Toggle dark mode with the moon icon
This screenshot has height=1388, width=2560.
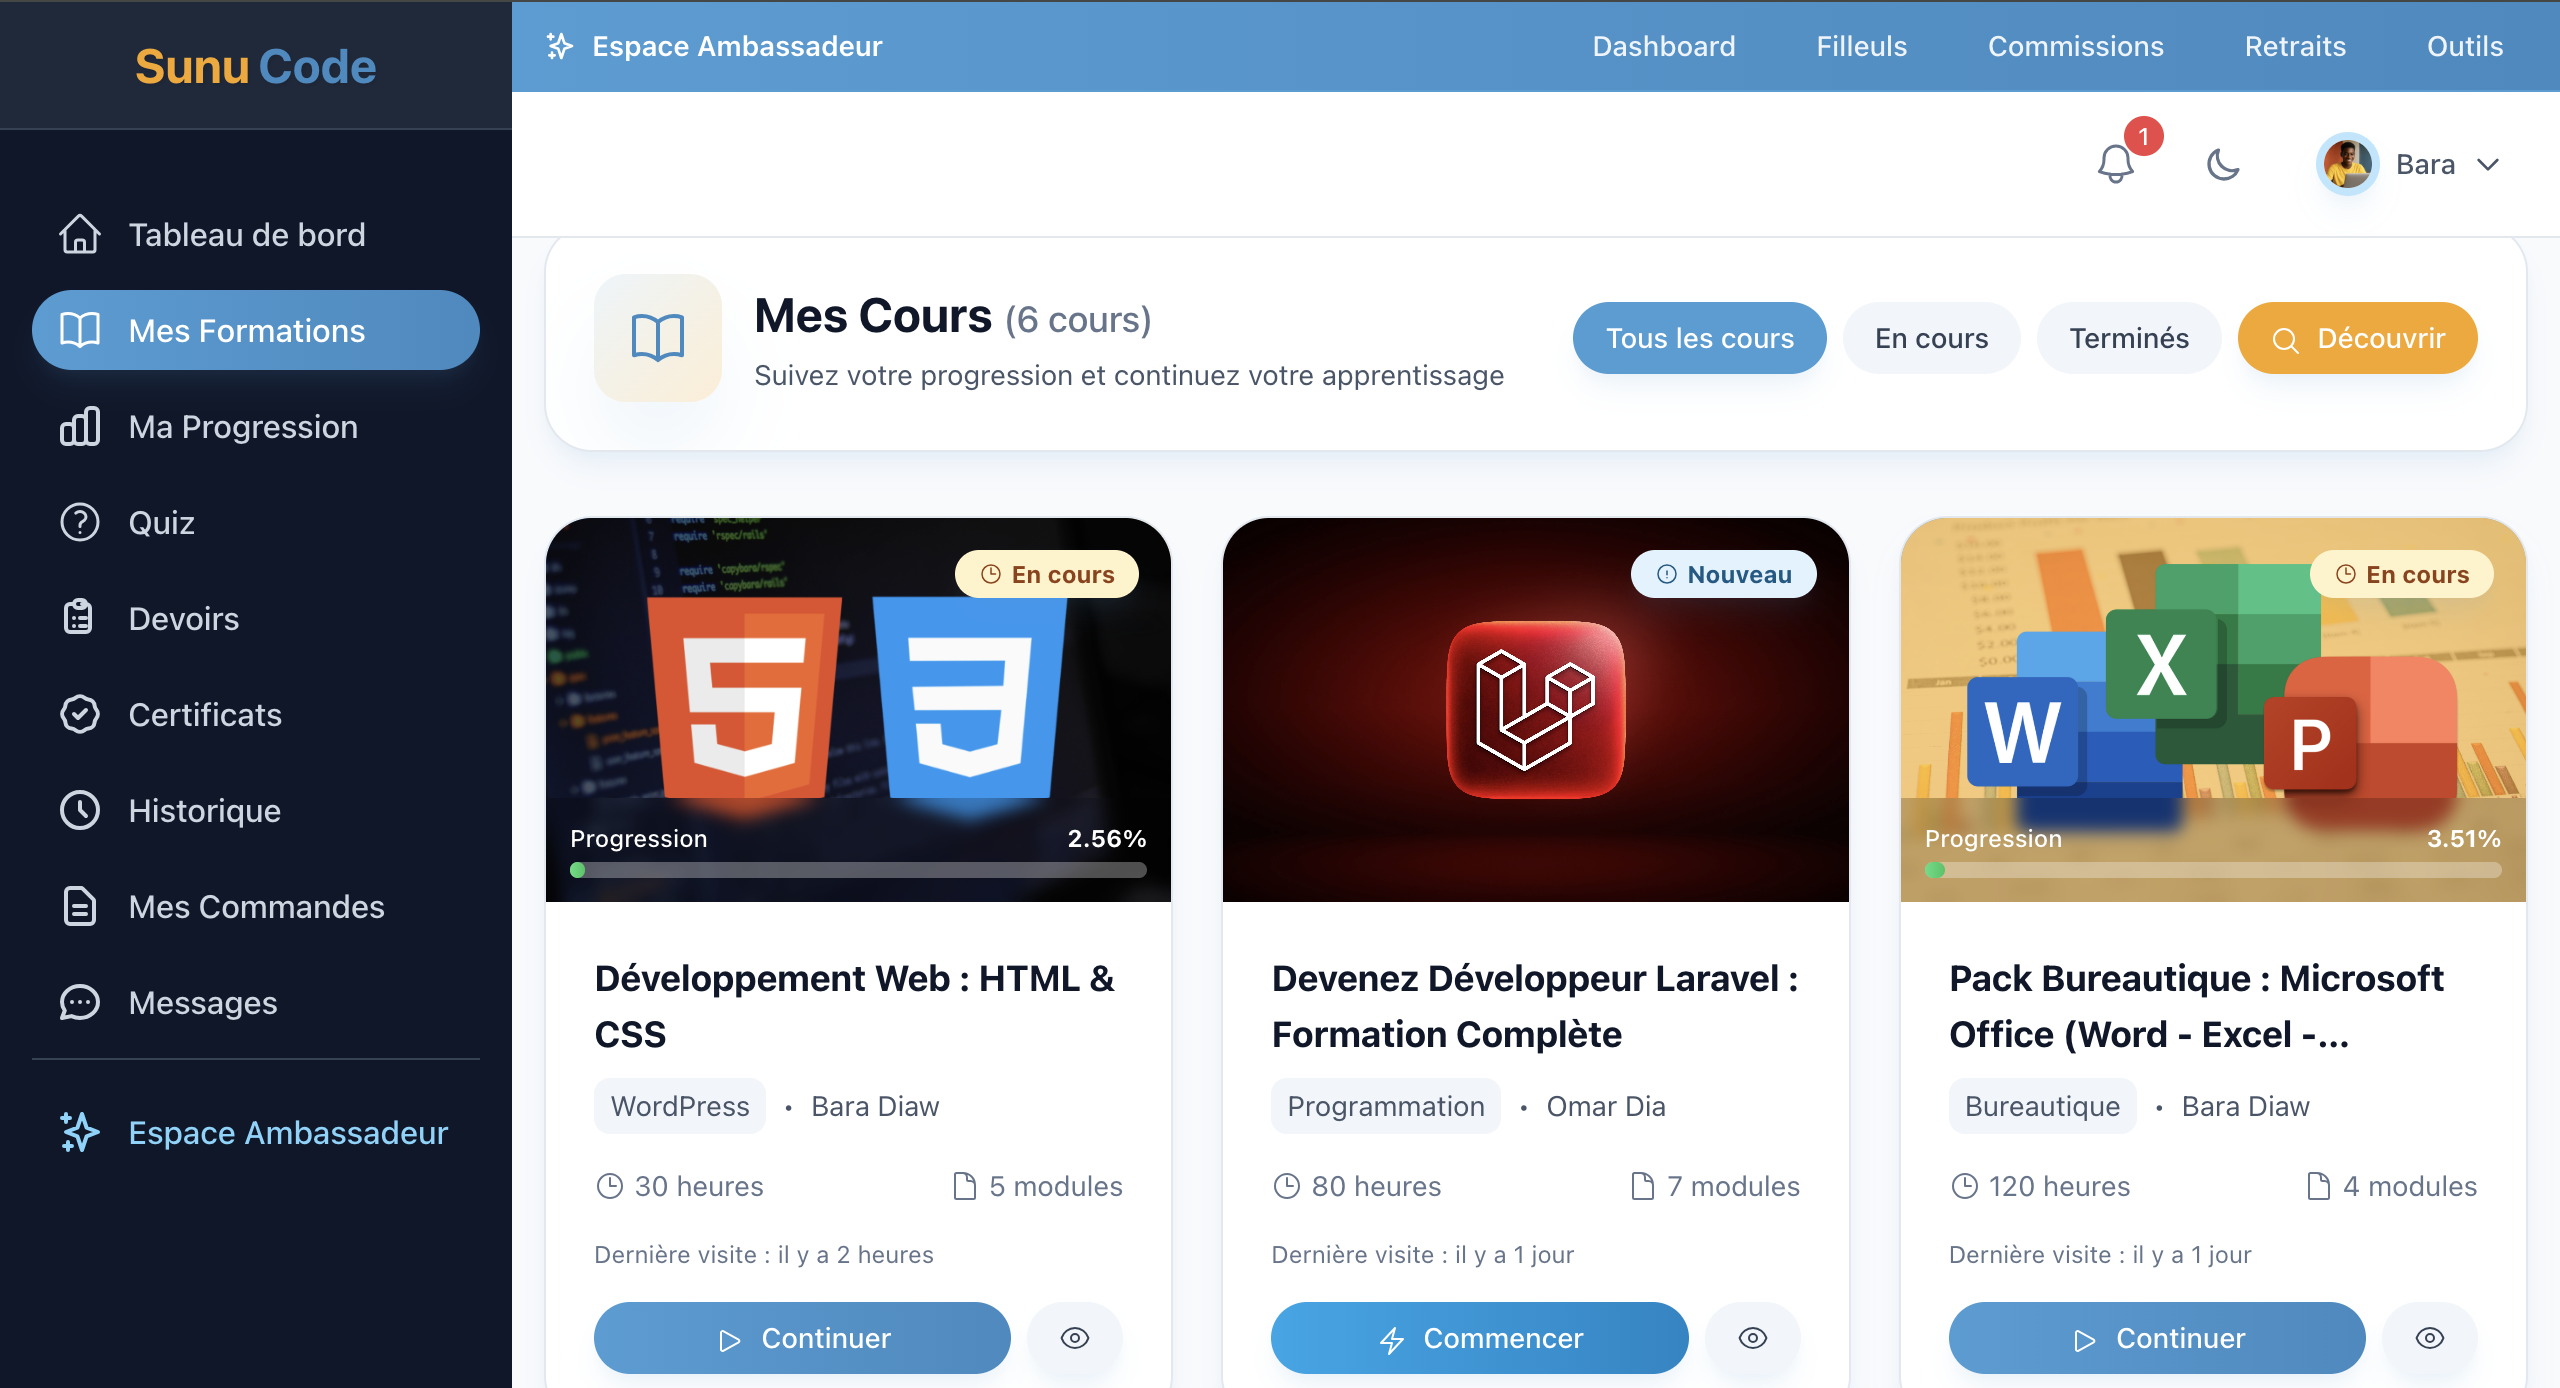click(2222, 164)
